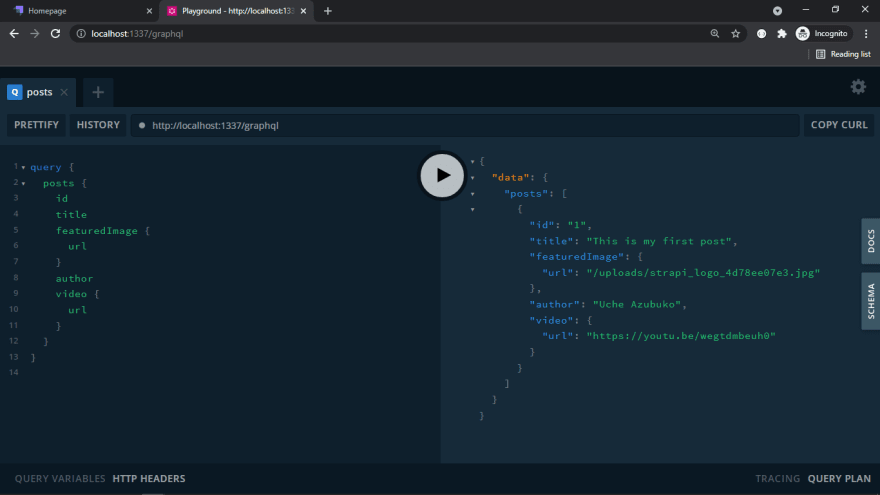Reload the current page

[56, 34]
